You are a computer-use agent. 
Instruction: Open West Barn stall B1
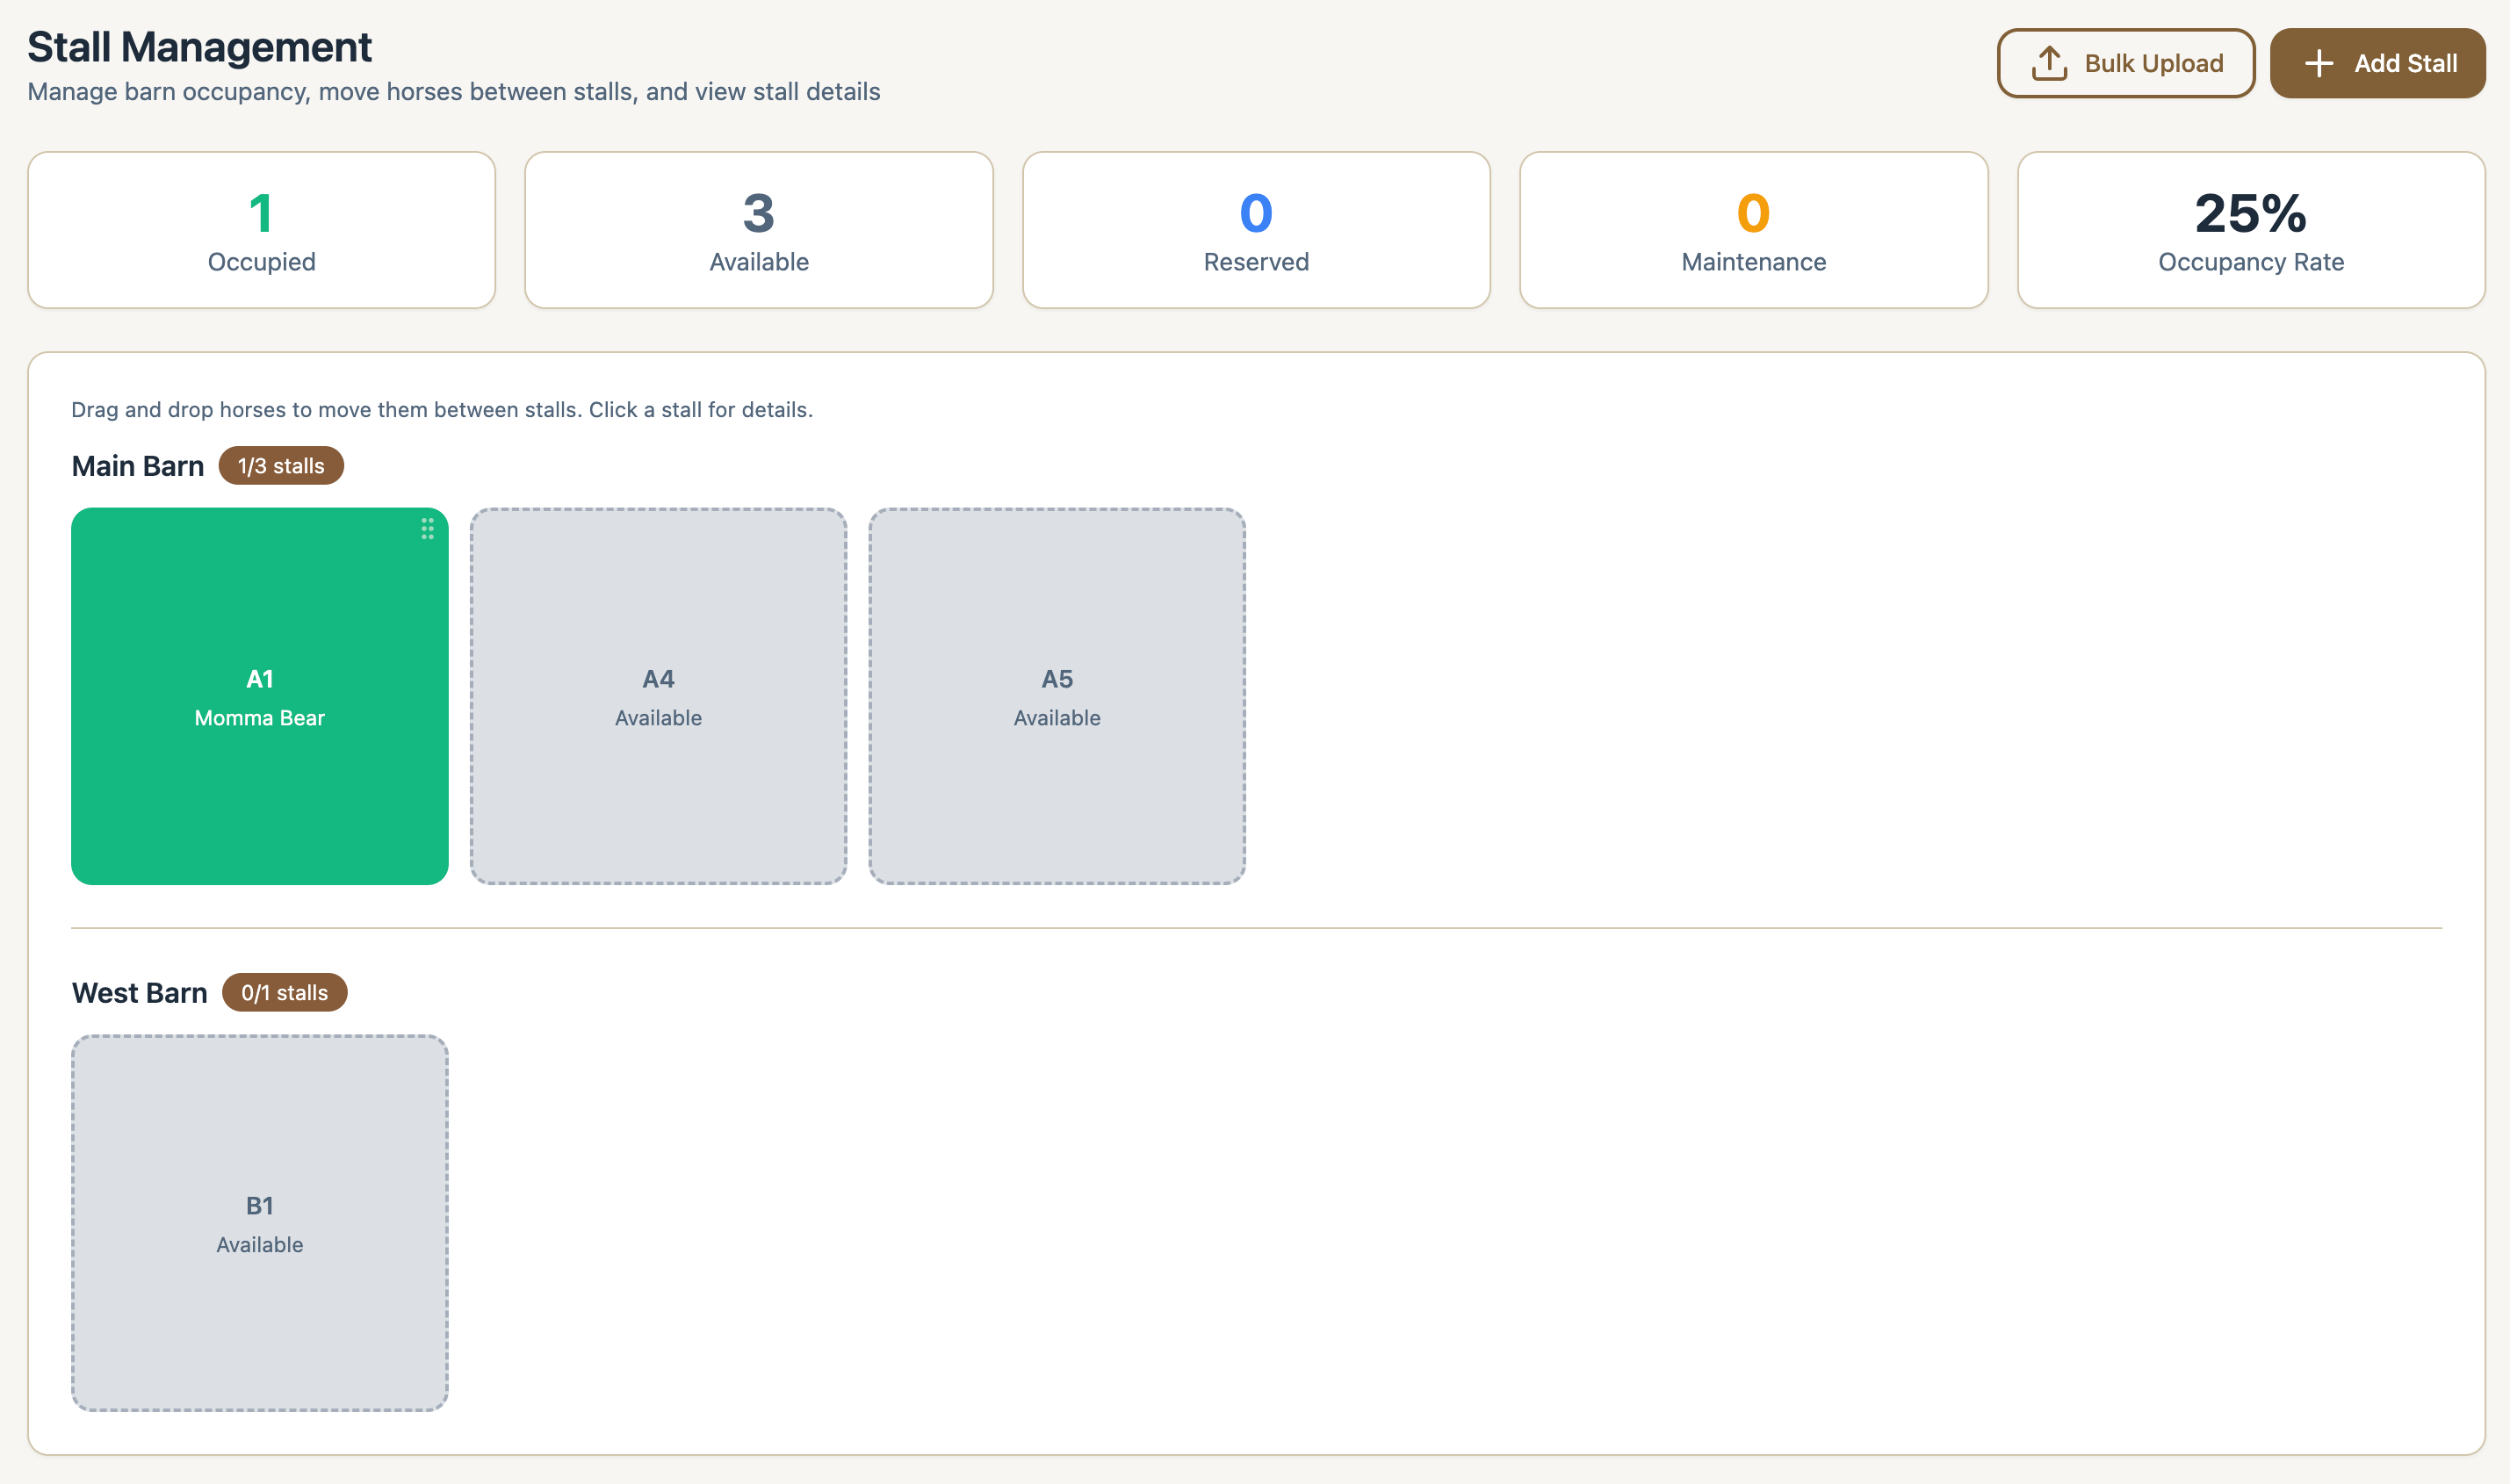tap(260, 1223)
